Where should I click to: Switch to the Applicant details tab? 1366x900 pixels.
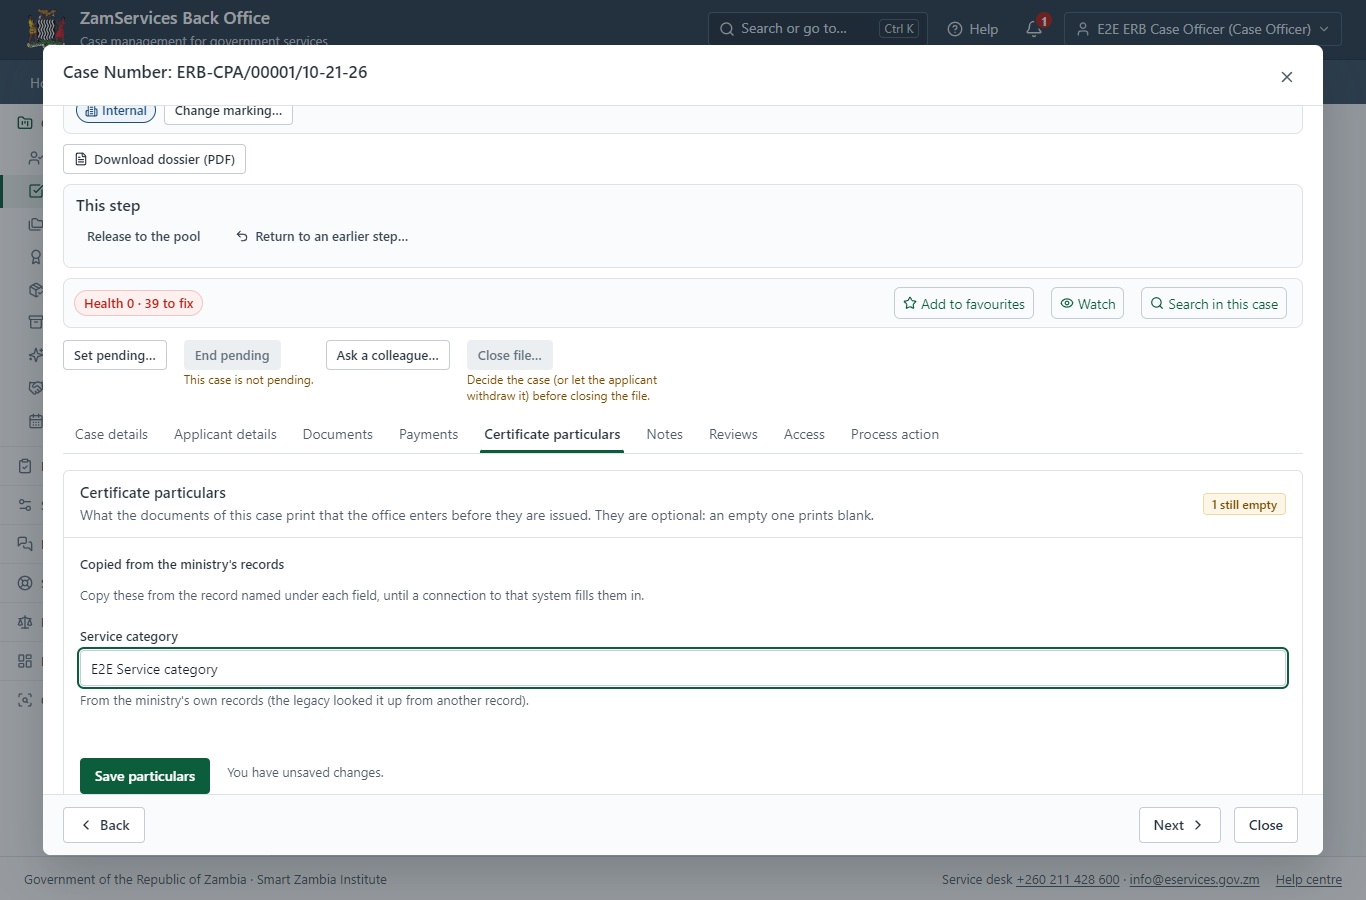(x=225, y=434)
